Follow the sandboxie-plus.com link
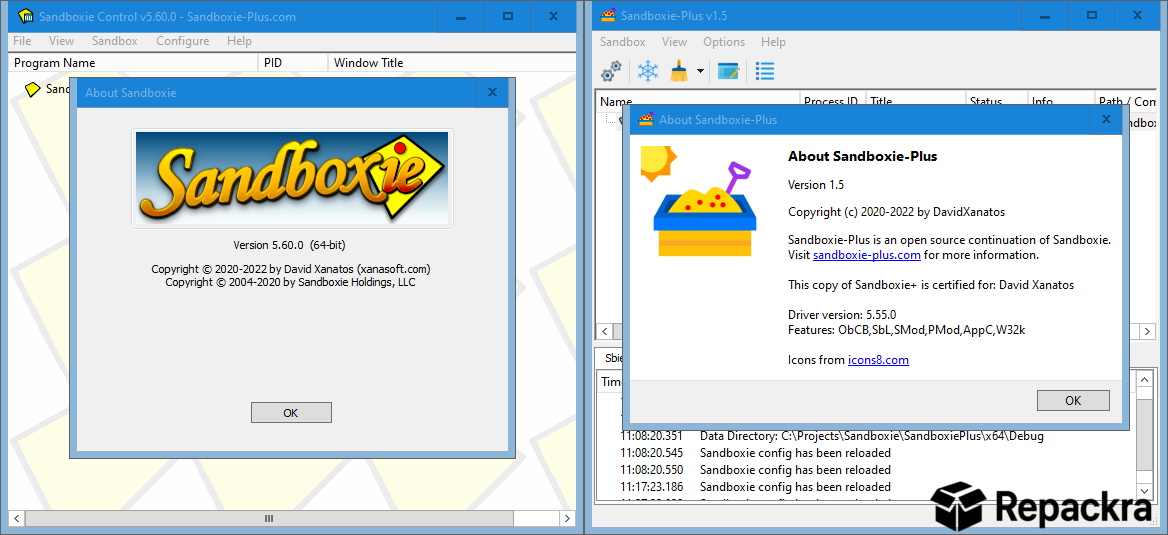Screen dimensions: 1168x535 pos(867,255)
